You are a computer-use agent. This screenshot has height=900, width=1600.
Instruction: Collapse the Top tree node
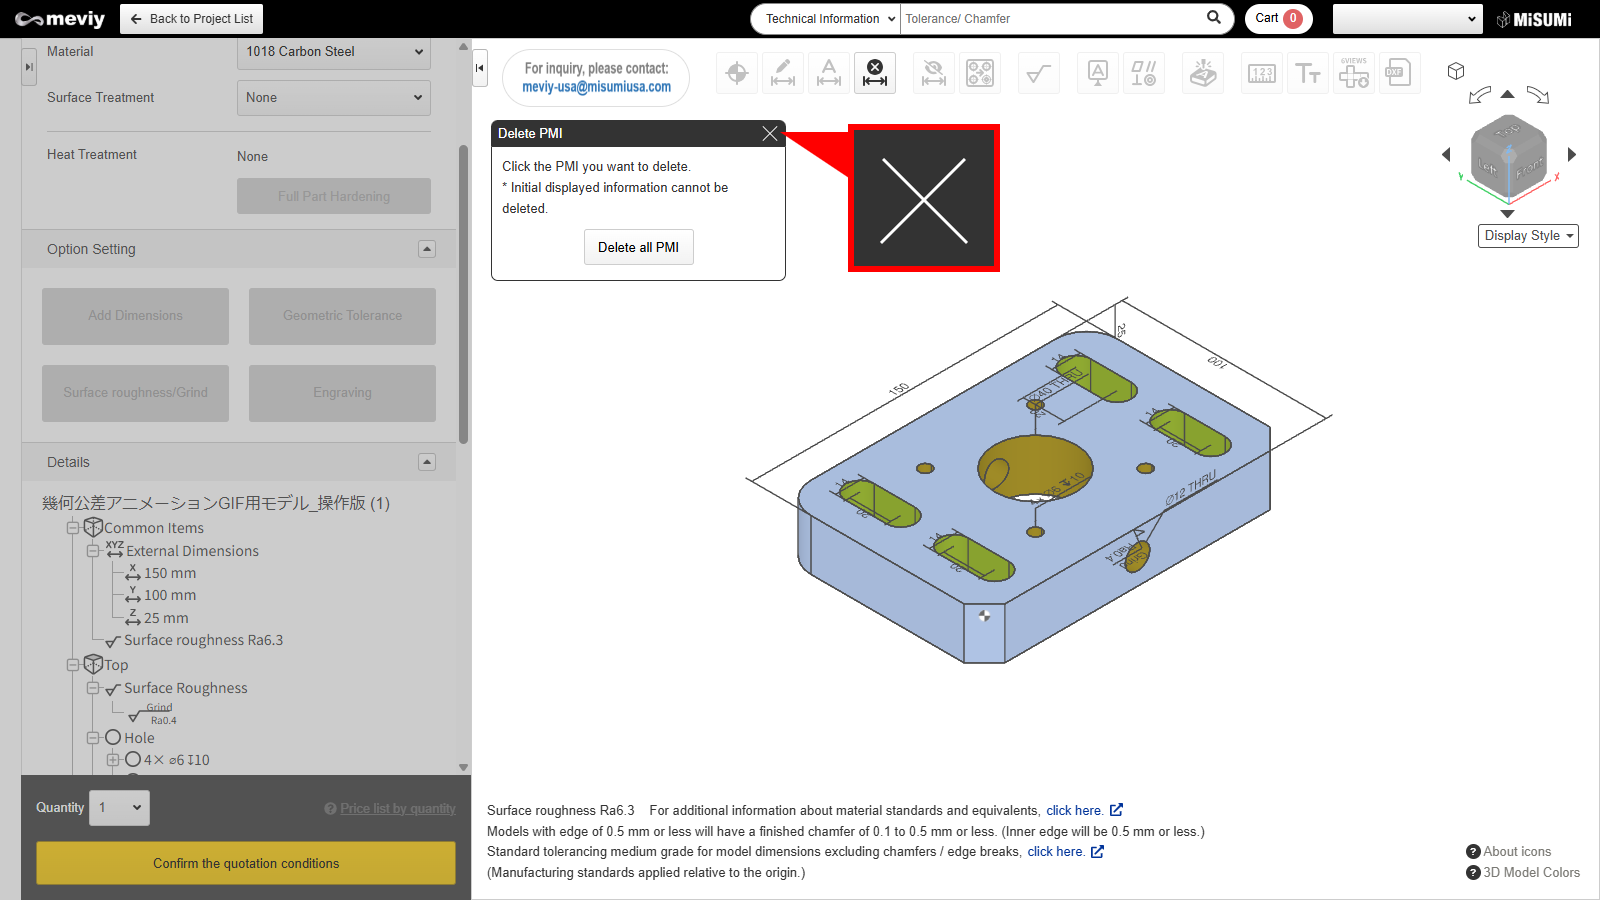[x=73, y=665]
